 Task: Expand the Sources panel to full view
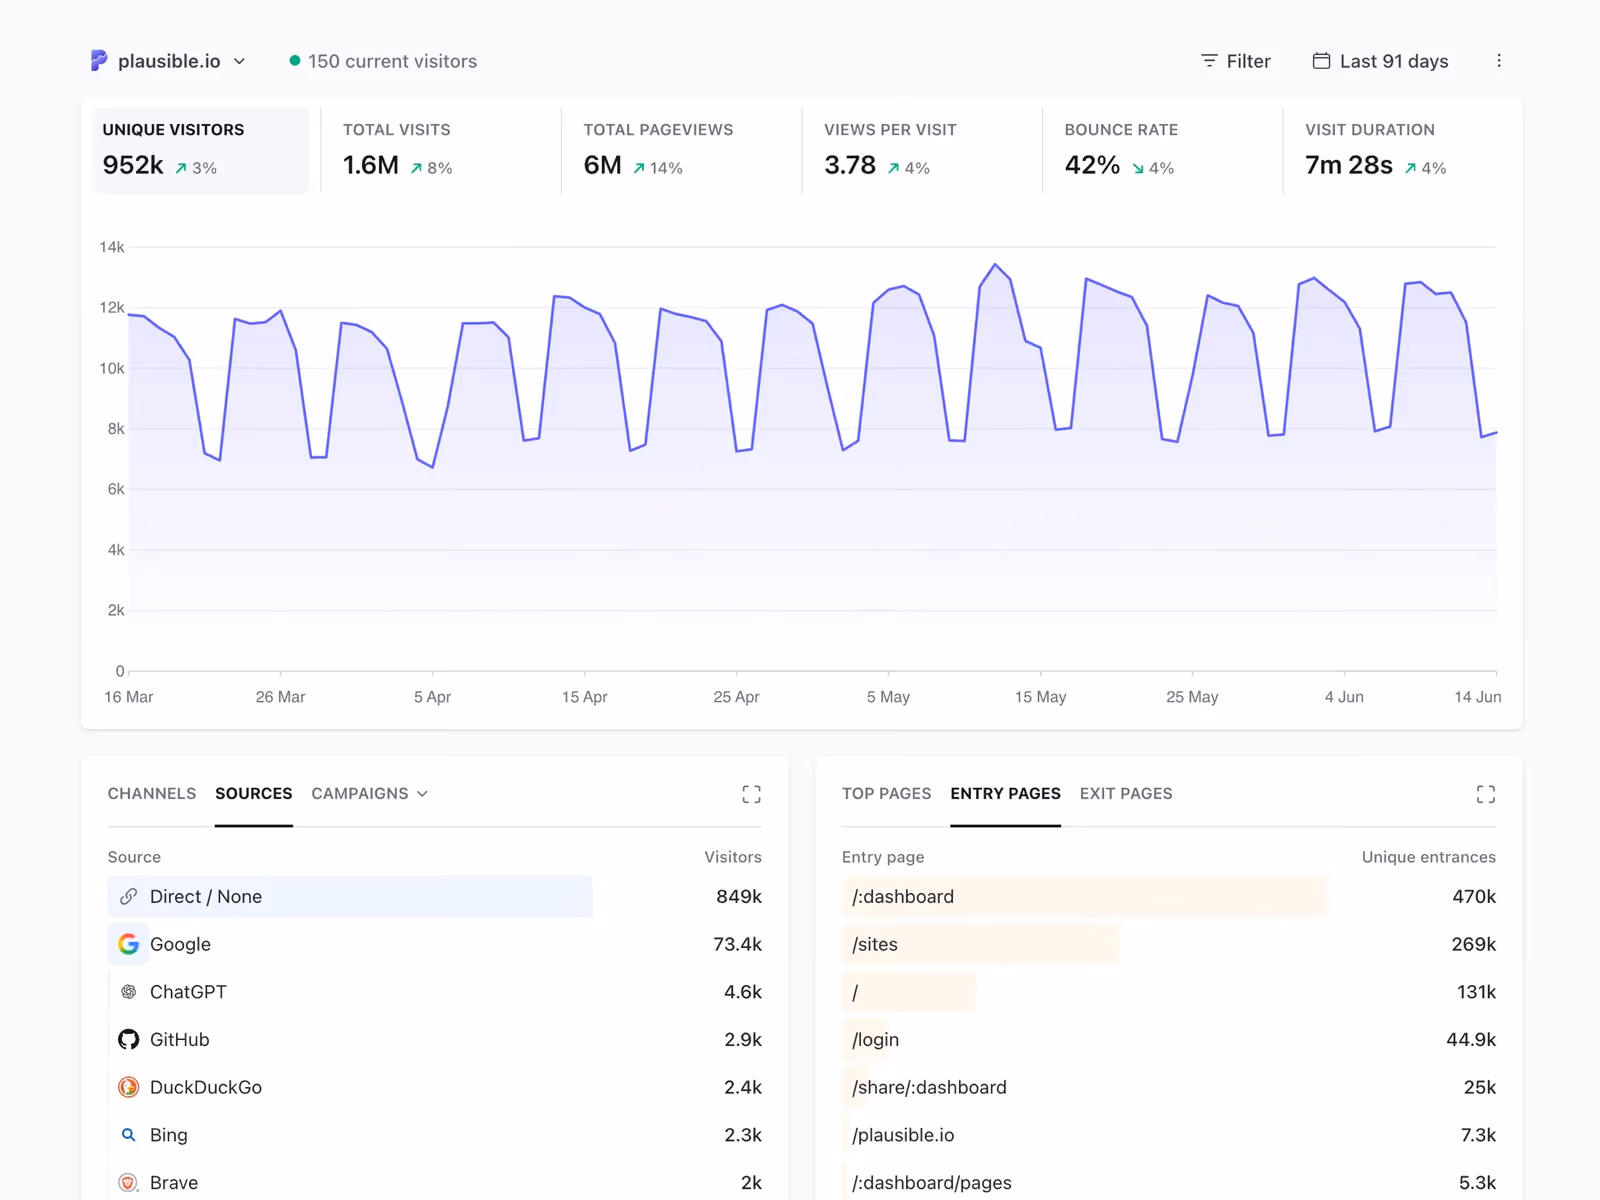point(751,794)
